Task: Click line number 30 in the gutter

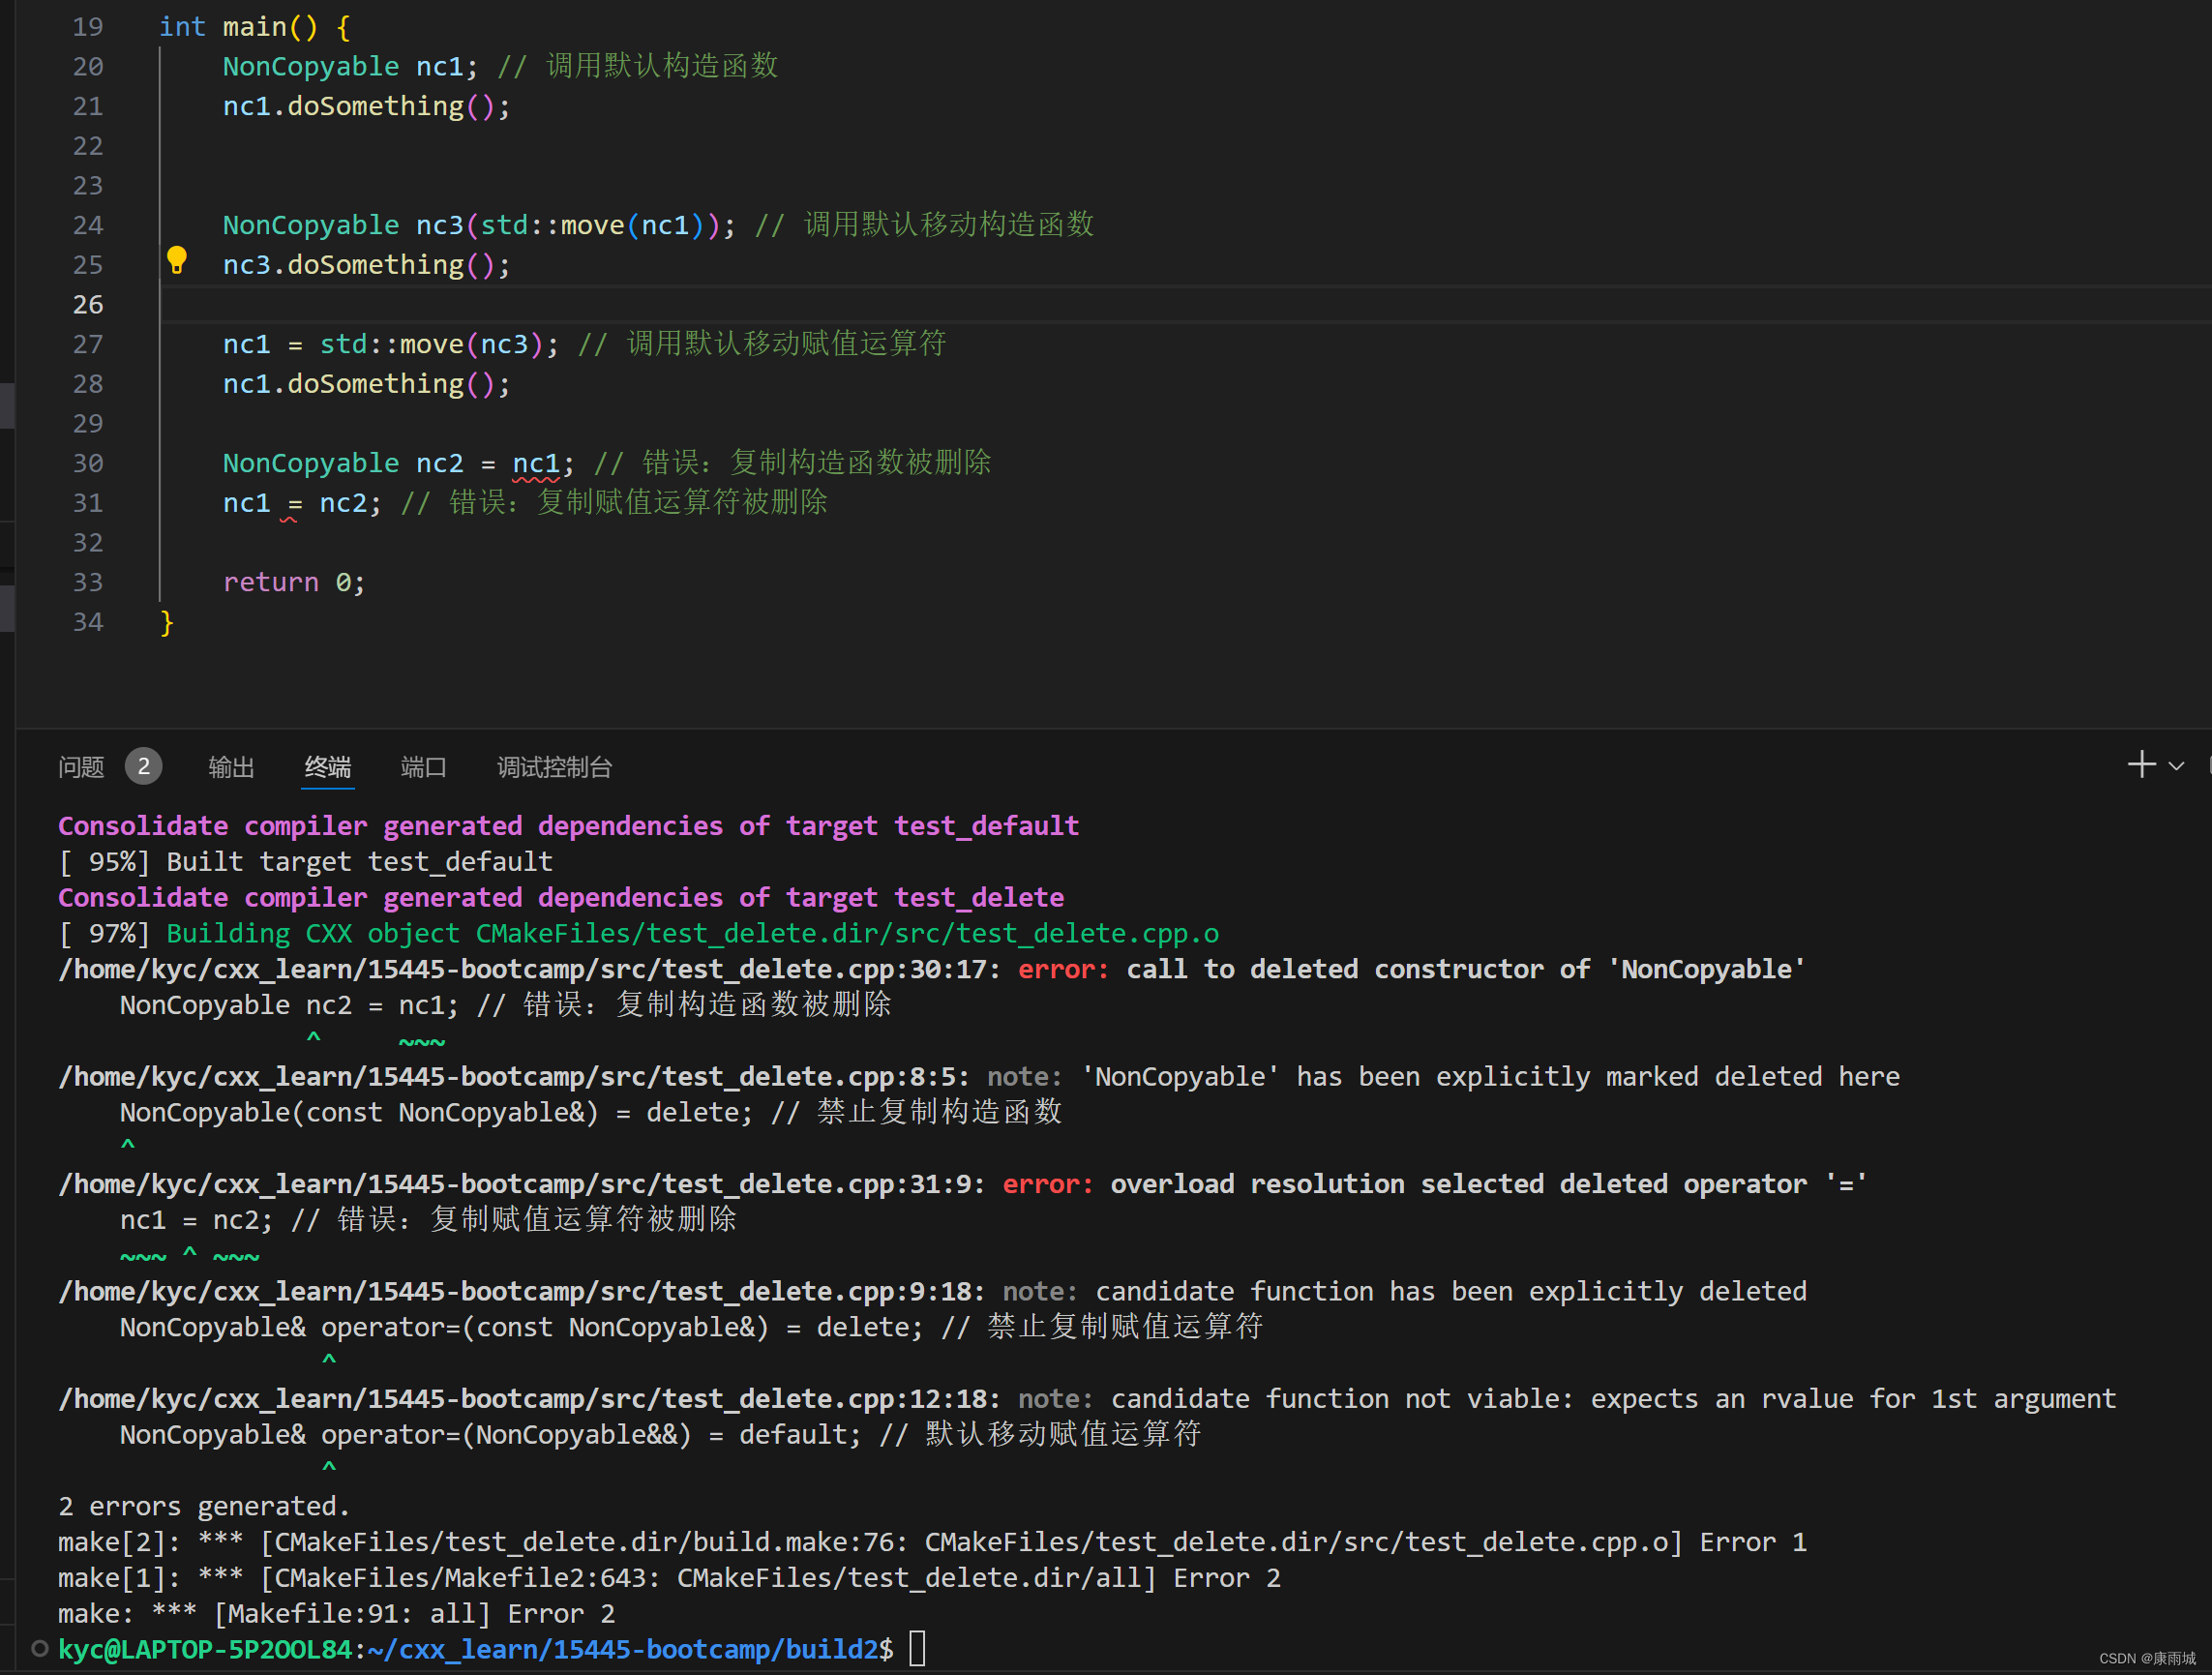Action: (x=88, y=463)
